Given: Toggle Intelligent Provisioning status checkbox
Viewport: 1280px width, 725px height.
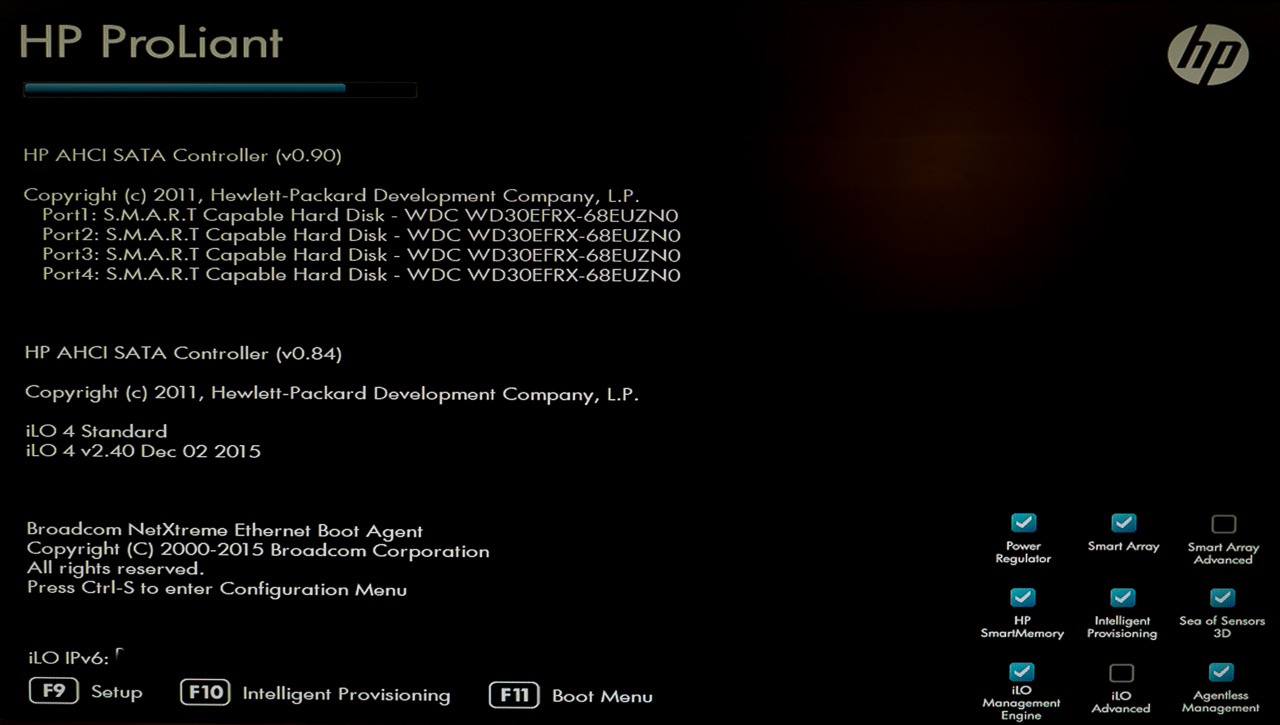Looking at the screenshot, I should tap(1122, 597).
